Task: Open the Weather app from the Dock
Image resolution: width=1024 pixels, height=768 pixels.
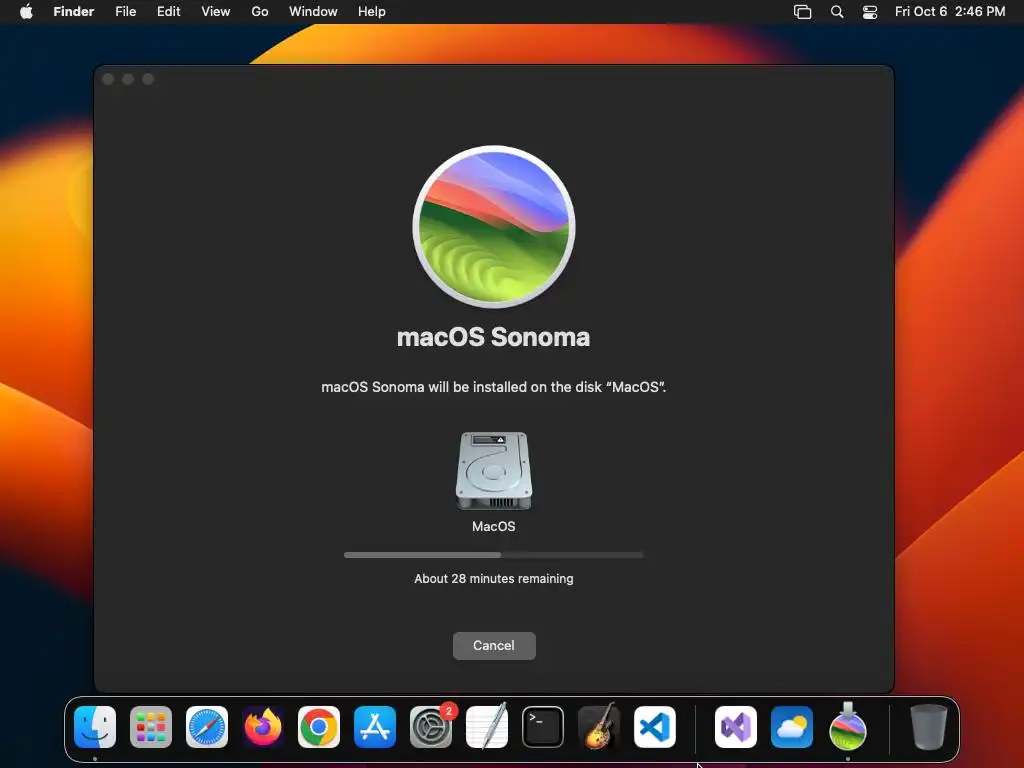Action: coord(792,727)
